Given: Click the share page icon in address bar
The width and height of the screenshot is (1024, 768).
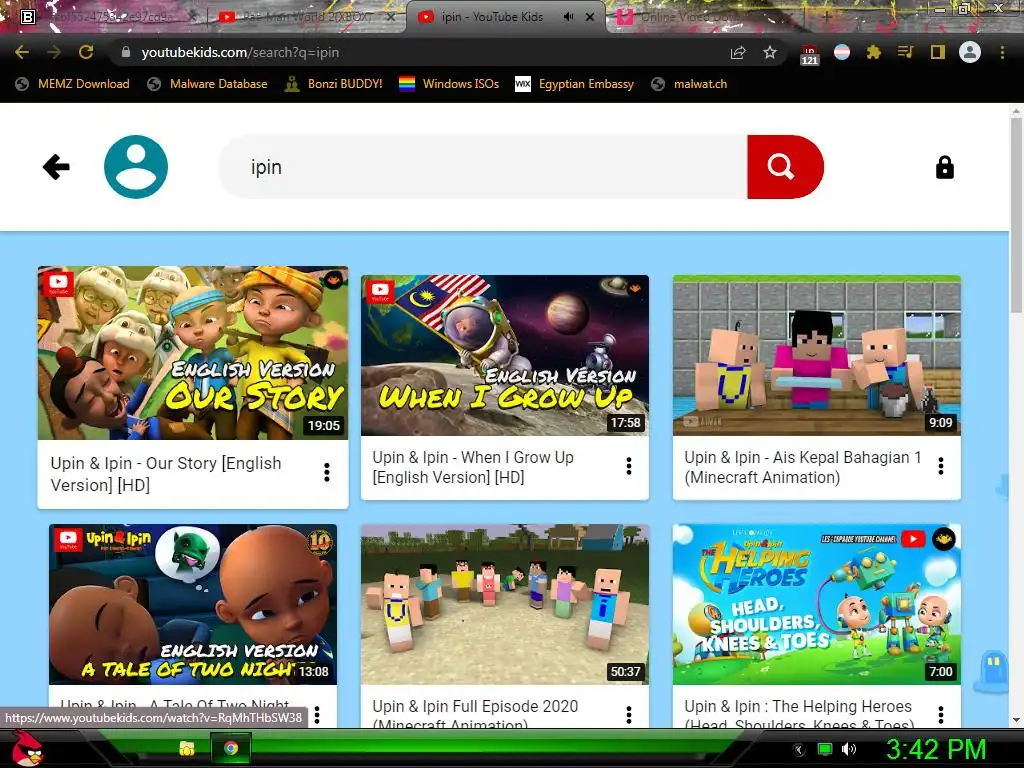Looking at the screenshot, I should [738, 52].
